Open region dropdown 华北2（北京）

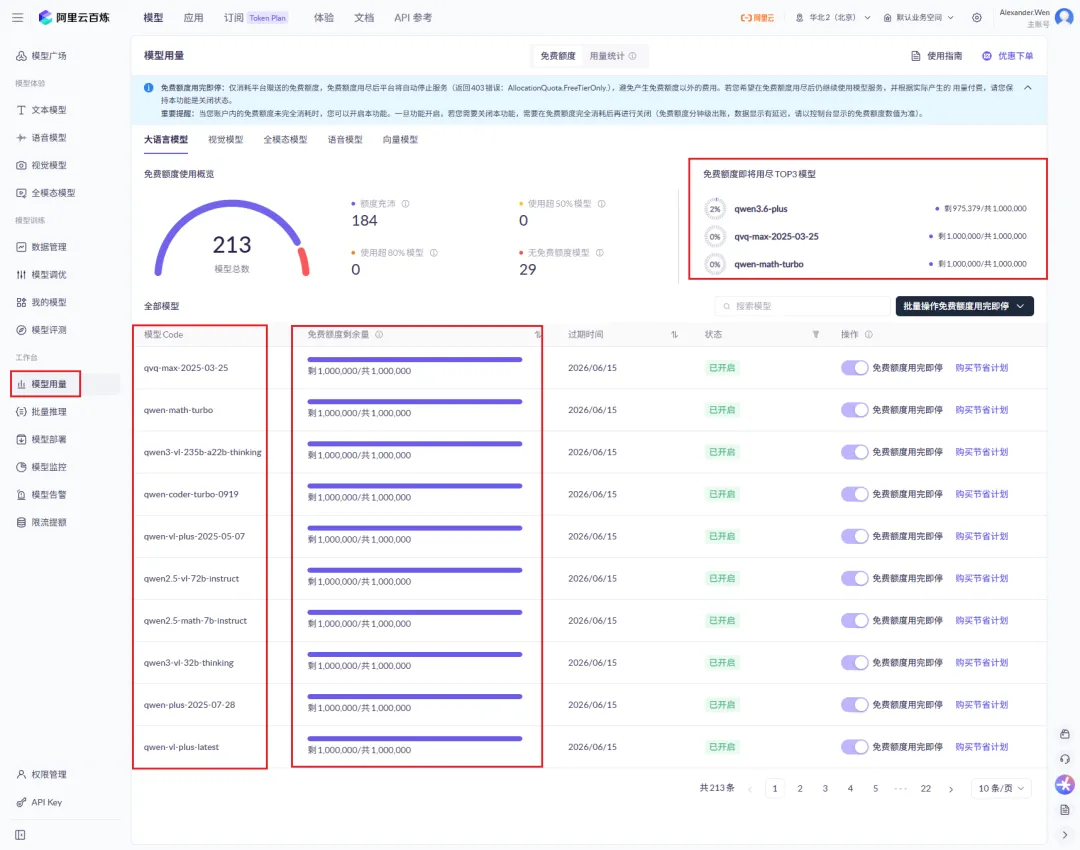click(x=833, y=18)
